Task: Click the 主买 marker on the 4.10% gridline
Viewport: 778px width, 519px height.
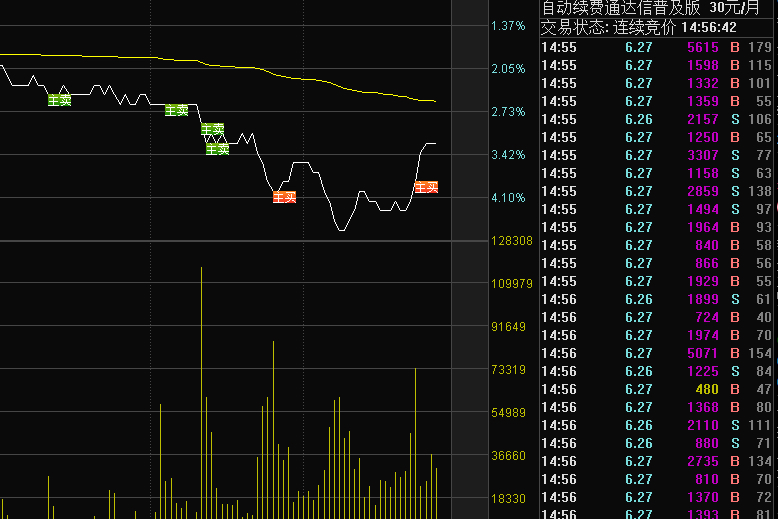Action: pyautogui.click(x=284, y=197)
